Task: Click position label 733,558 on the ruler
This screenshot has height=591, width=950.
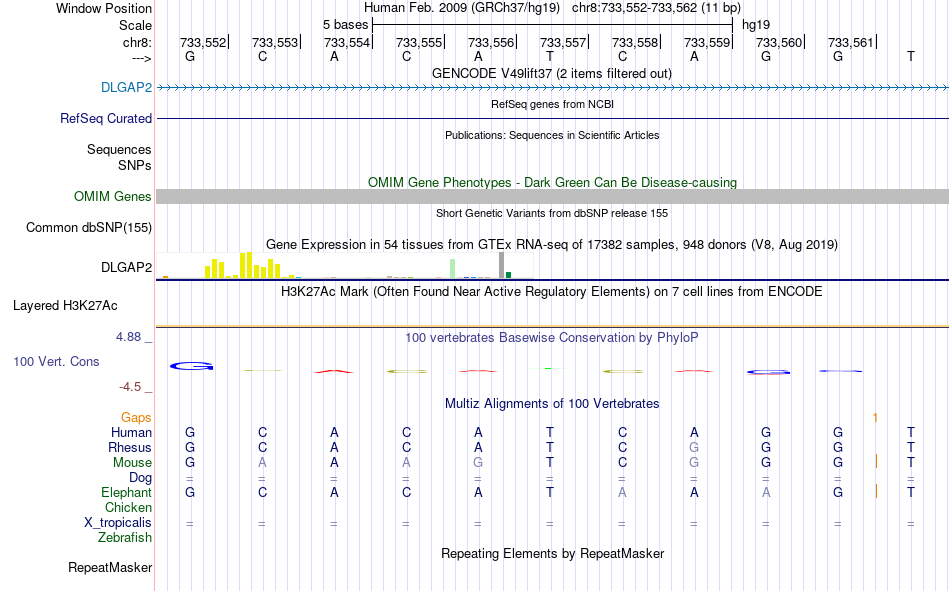Action: point(634,42)
